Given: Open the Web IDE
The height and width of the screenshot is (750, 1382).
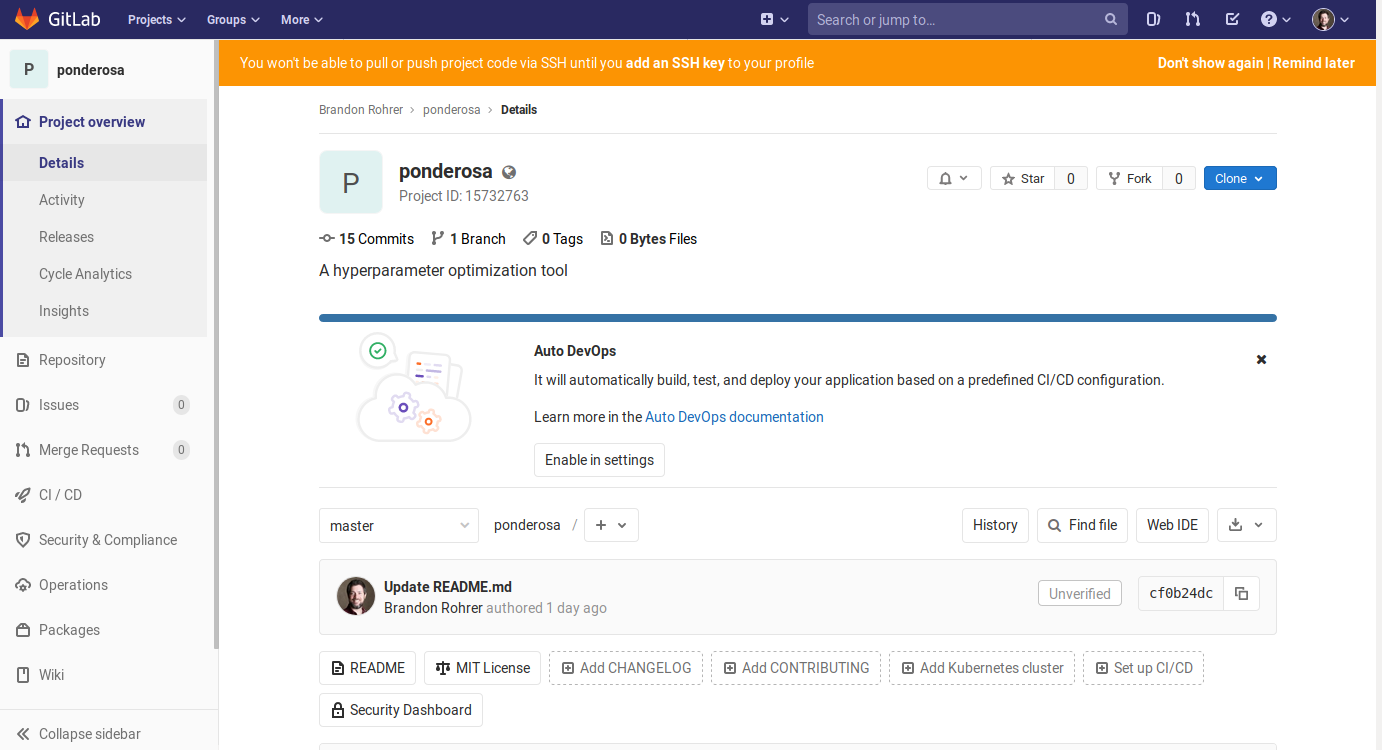Looking at the screenshot, I should pos(1172,525).
